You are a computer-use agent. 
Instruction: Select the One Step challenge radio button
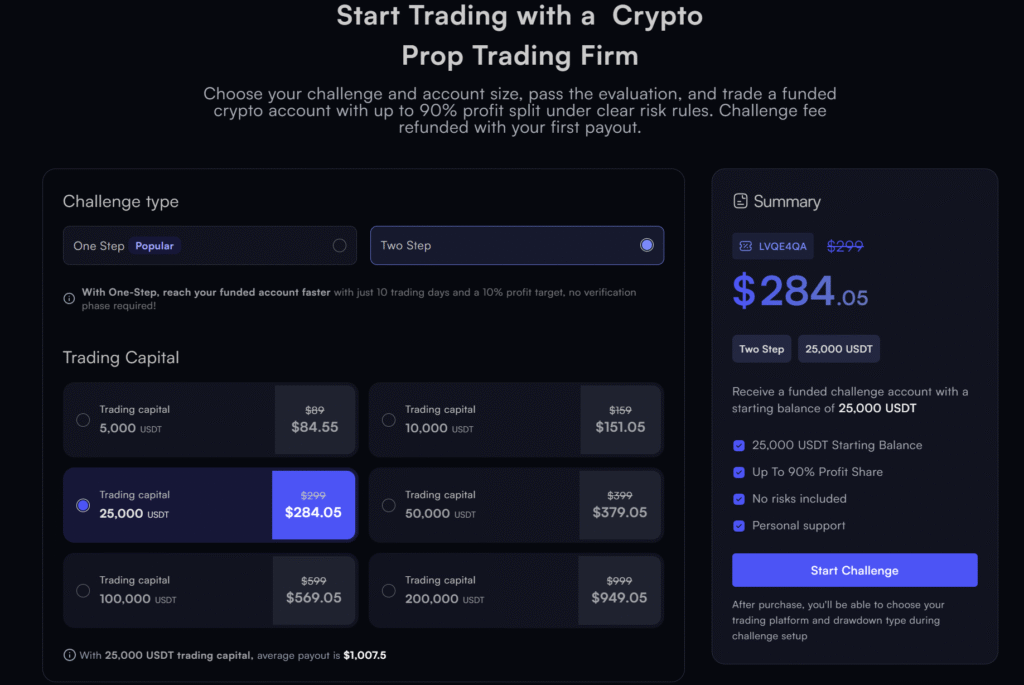(x=340, y=245)
